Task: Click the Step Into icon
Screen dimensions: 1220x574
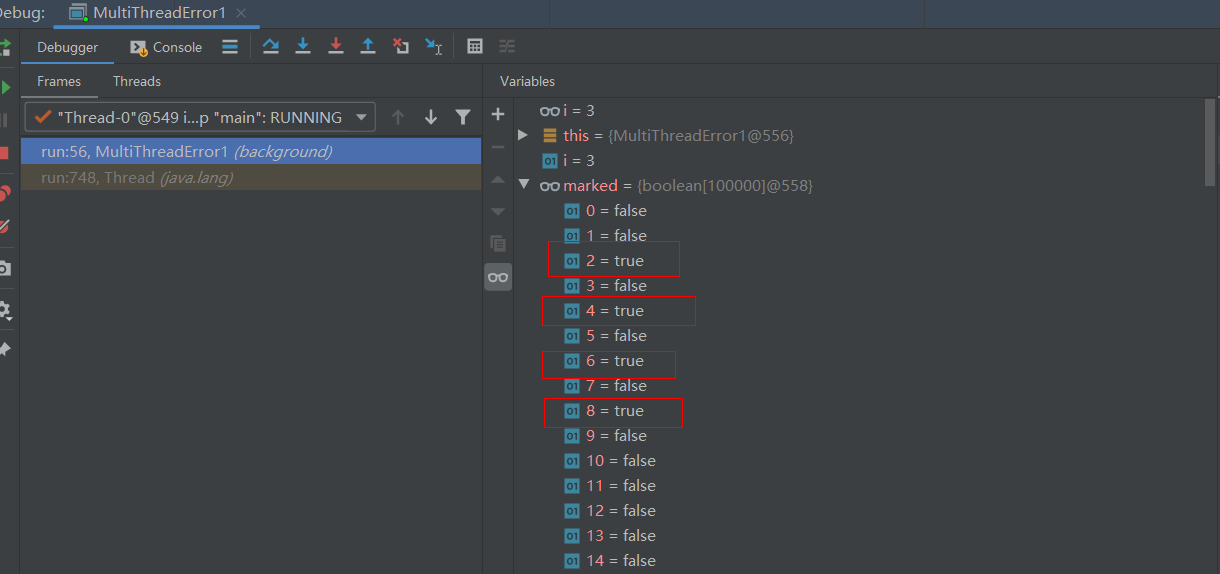Action: pos(303,46)
